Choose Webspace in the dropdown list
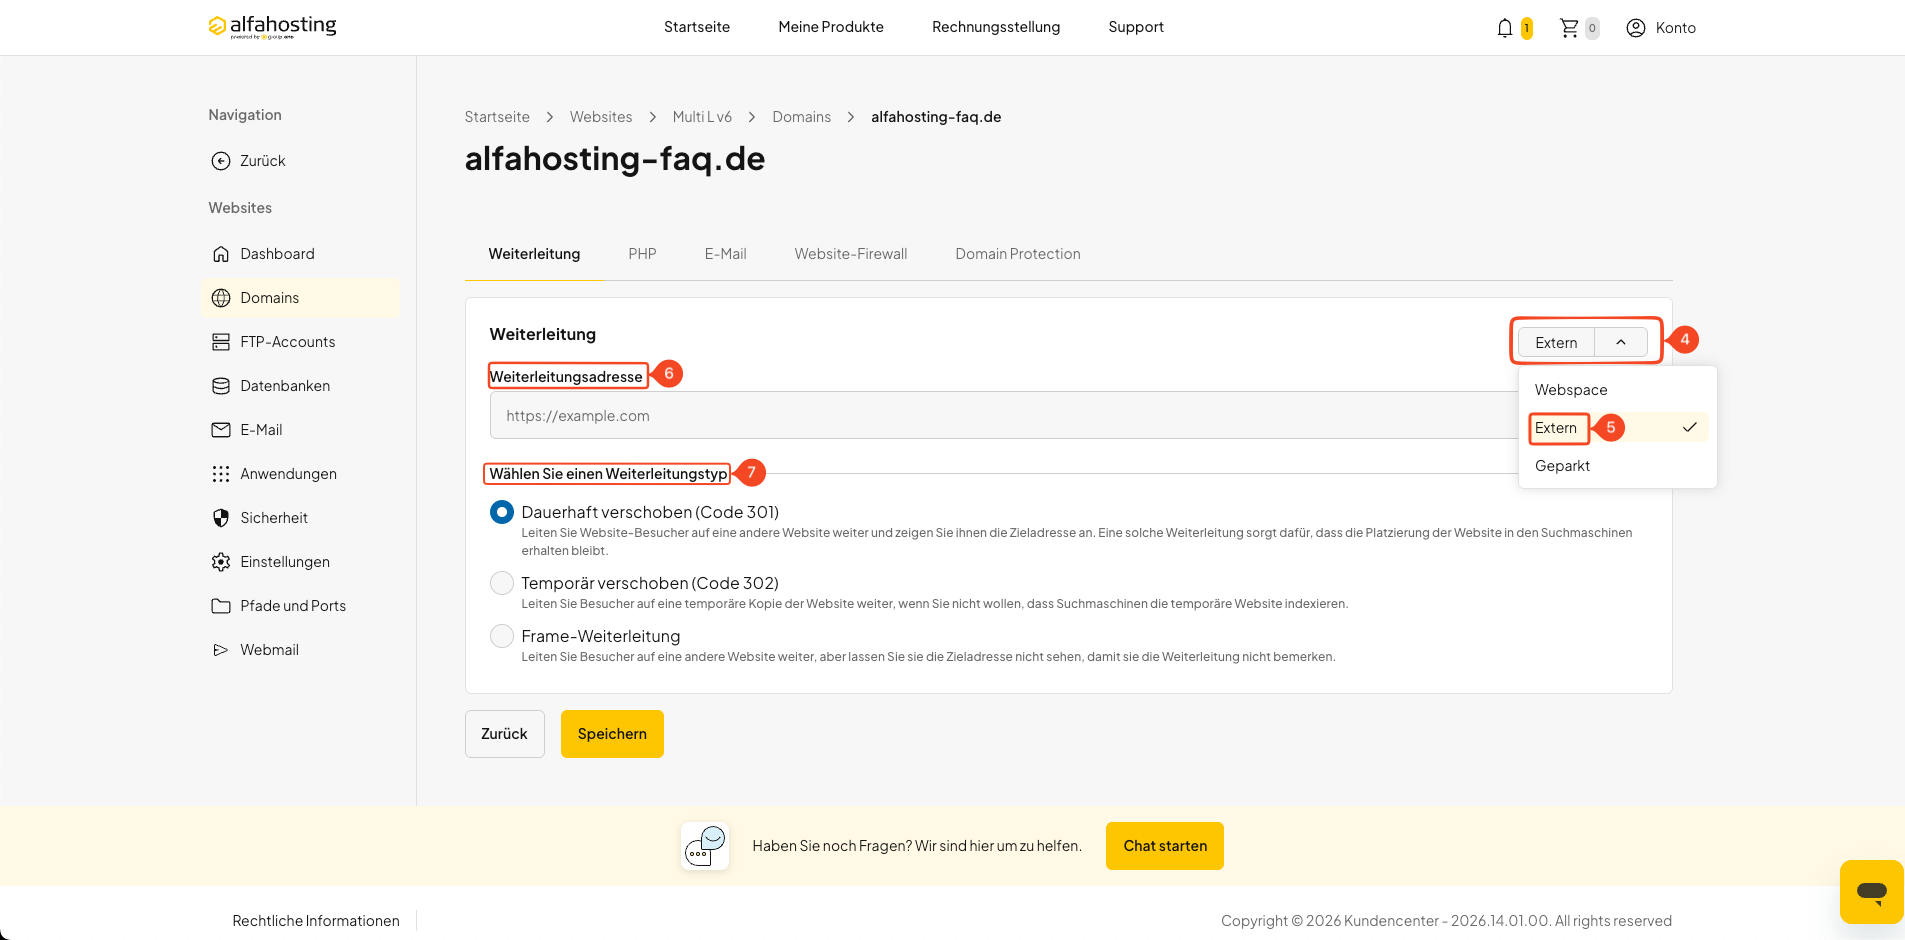 pyautogui.click(x=1618, y=390)
